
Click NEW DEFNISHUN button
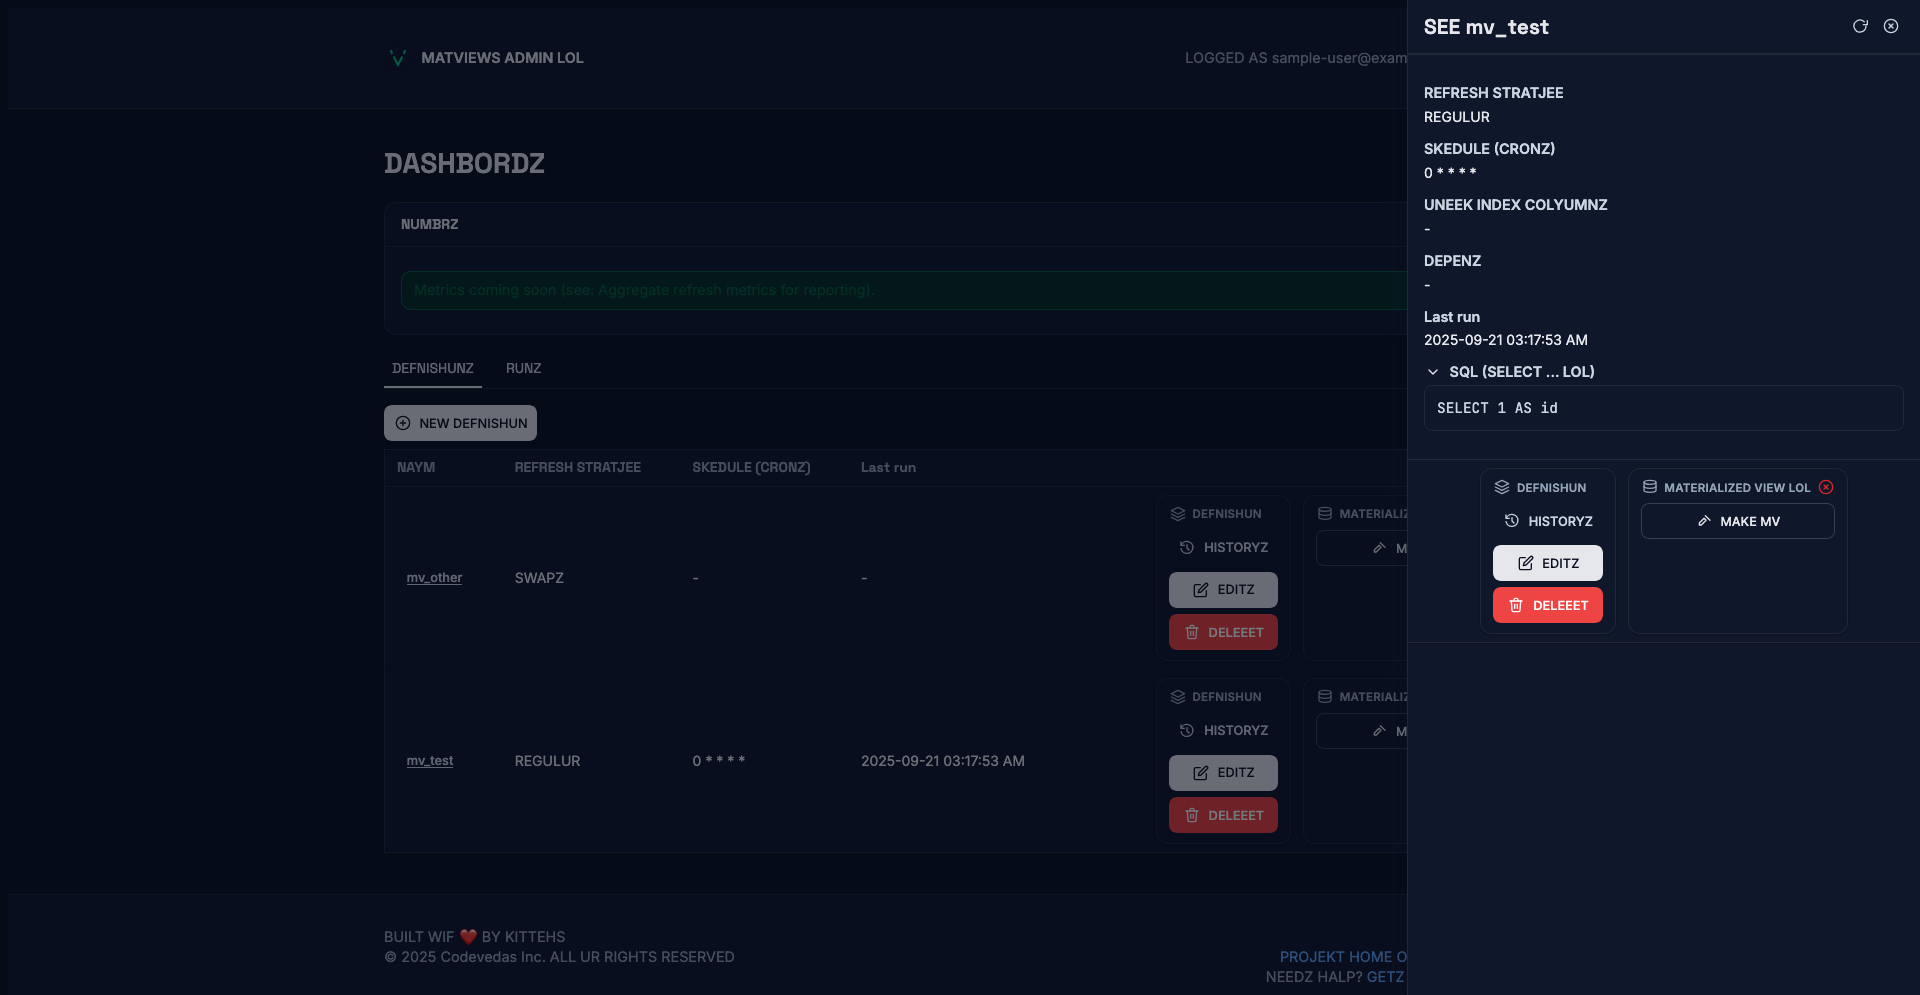460,423
